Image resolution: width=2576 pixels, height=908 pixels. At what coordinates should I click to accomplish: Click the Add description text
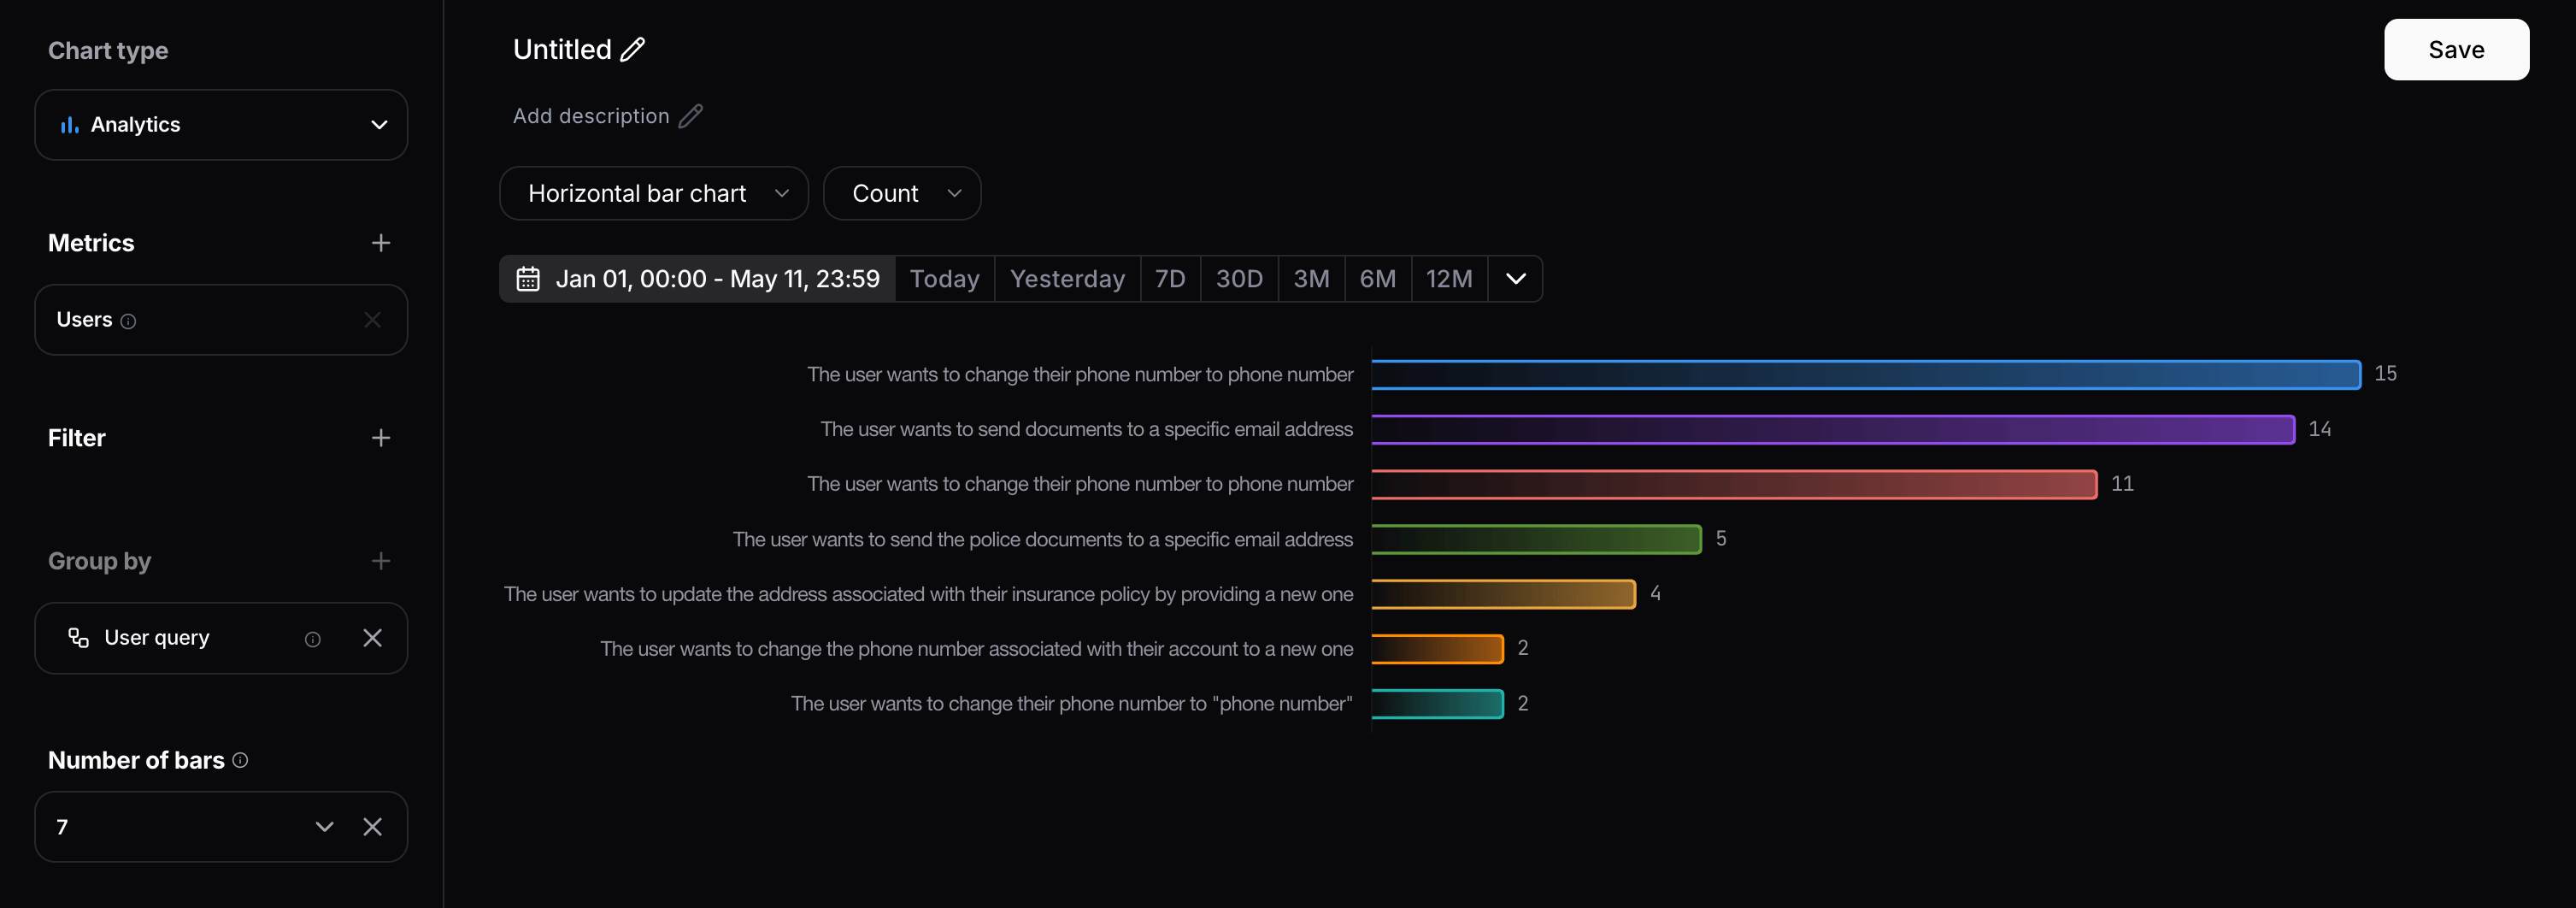[x=591, y=116]
